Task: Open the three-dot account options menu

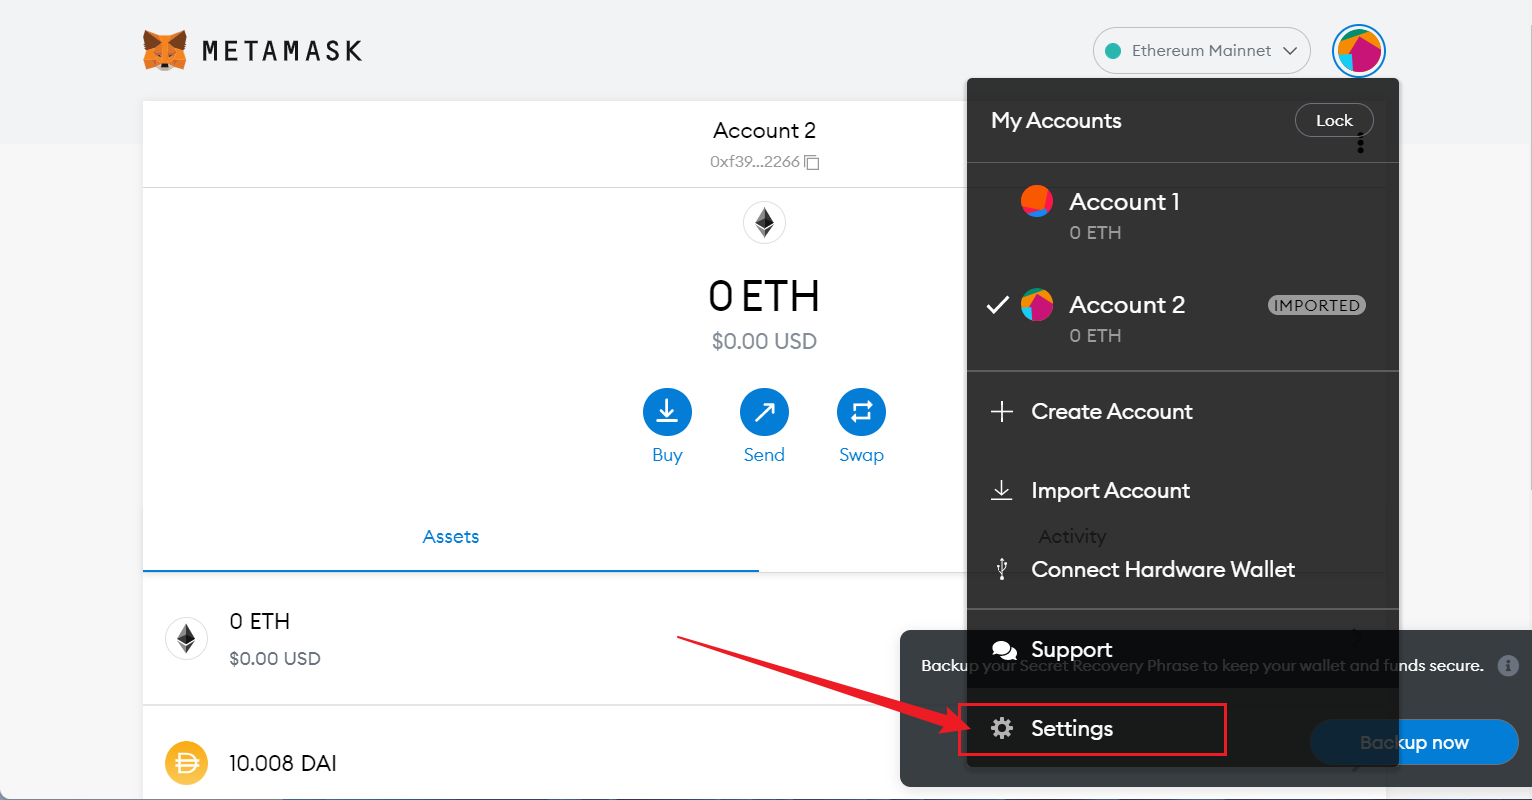Action: pos(1361,146)
